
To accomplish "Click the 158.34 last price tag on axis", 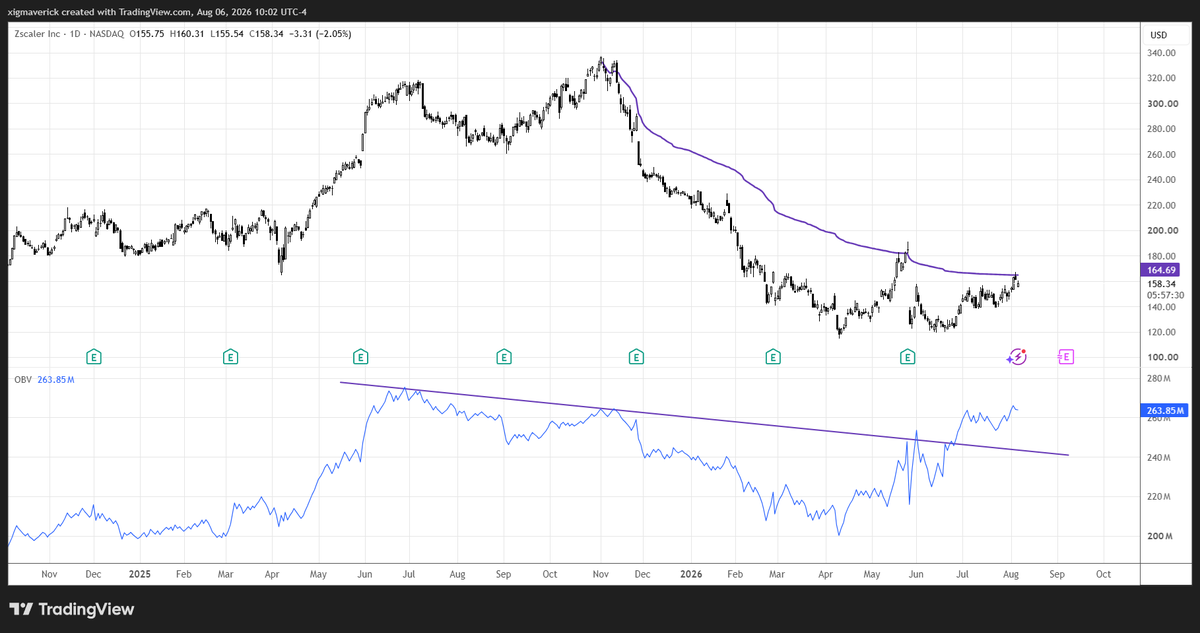I will (1161, 284).
